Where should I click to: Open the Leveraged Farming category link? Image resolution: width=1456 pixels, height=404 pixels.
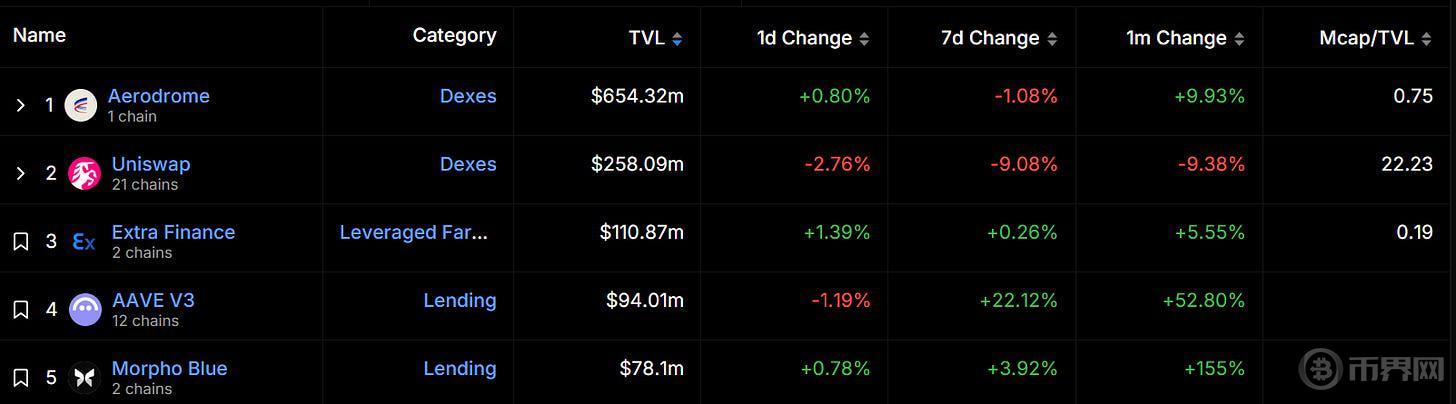(x=414, y=232)
